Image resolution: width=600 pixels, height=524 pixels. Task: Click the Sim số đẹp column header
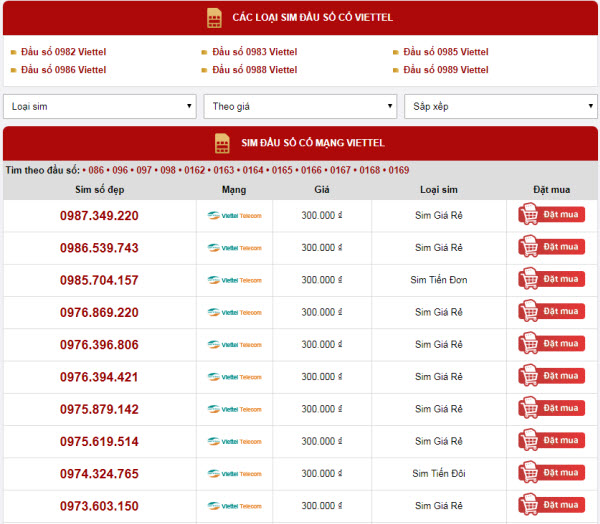tap(99, 189)
